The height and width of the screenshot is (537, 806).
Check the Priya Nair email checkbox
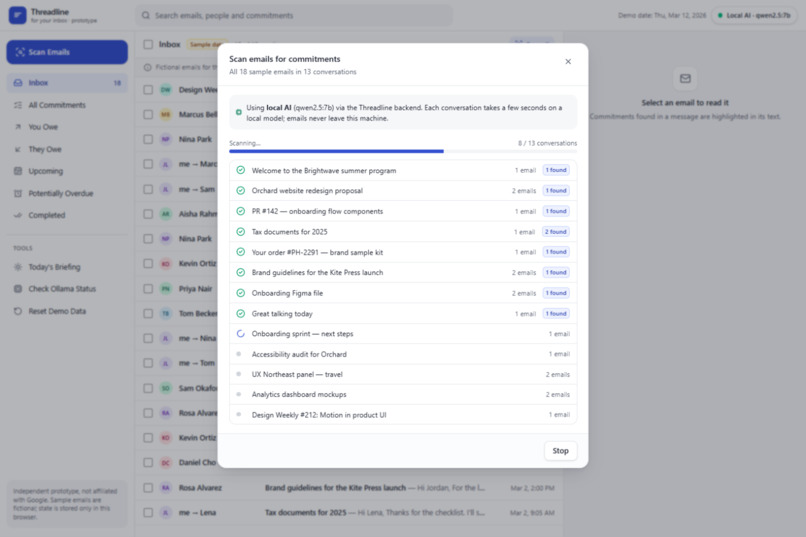148,289
